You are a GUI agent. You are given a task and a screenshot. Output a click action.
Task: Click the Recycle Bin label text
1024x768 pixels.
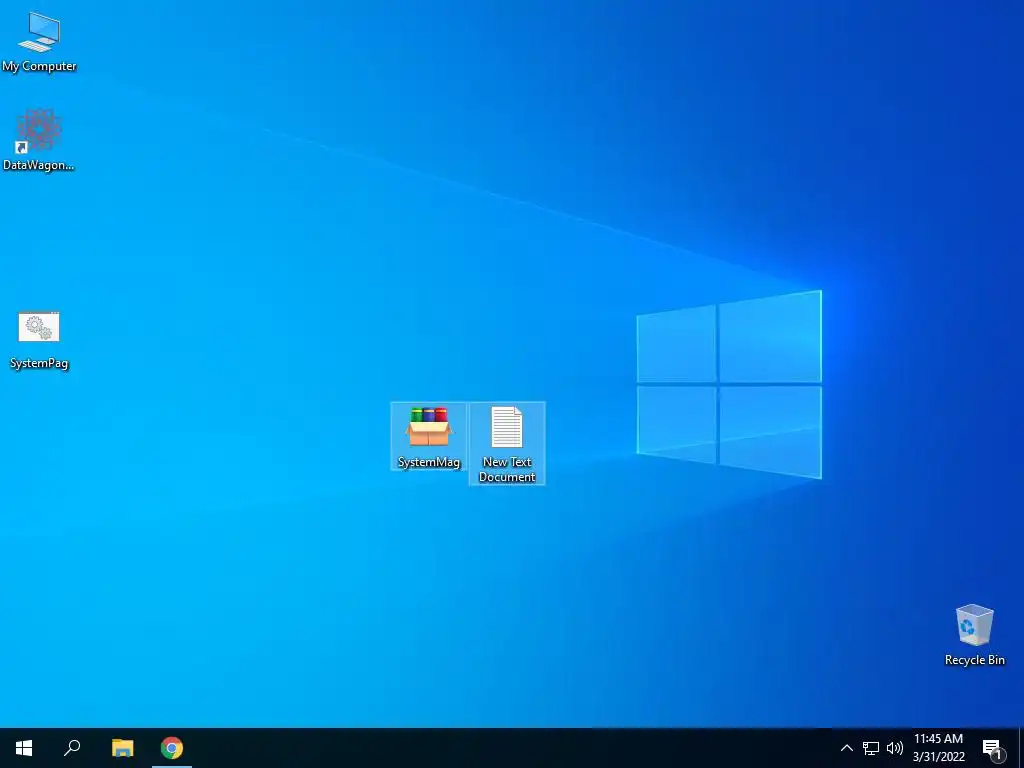pyautogui.click(x=974, y=660)
